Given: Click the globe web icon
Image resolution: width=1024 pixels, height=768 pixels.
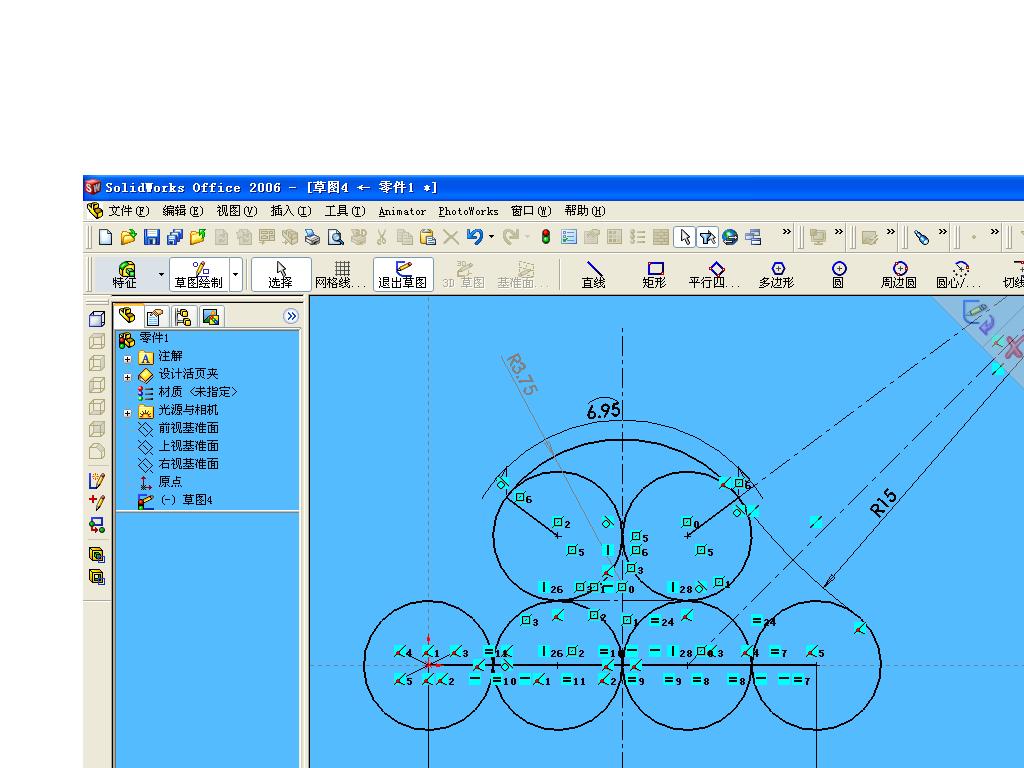Looking at the screenshot, I should point(730,237).
